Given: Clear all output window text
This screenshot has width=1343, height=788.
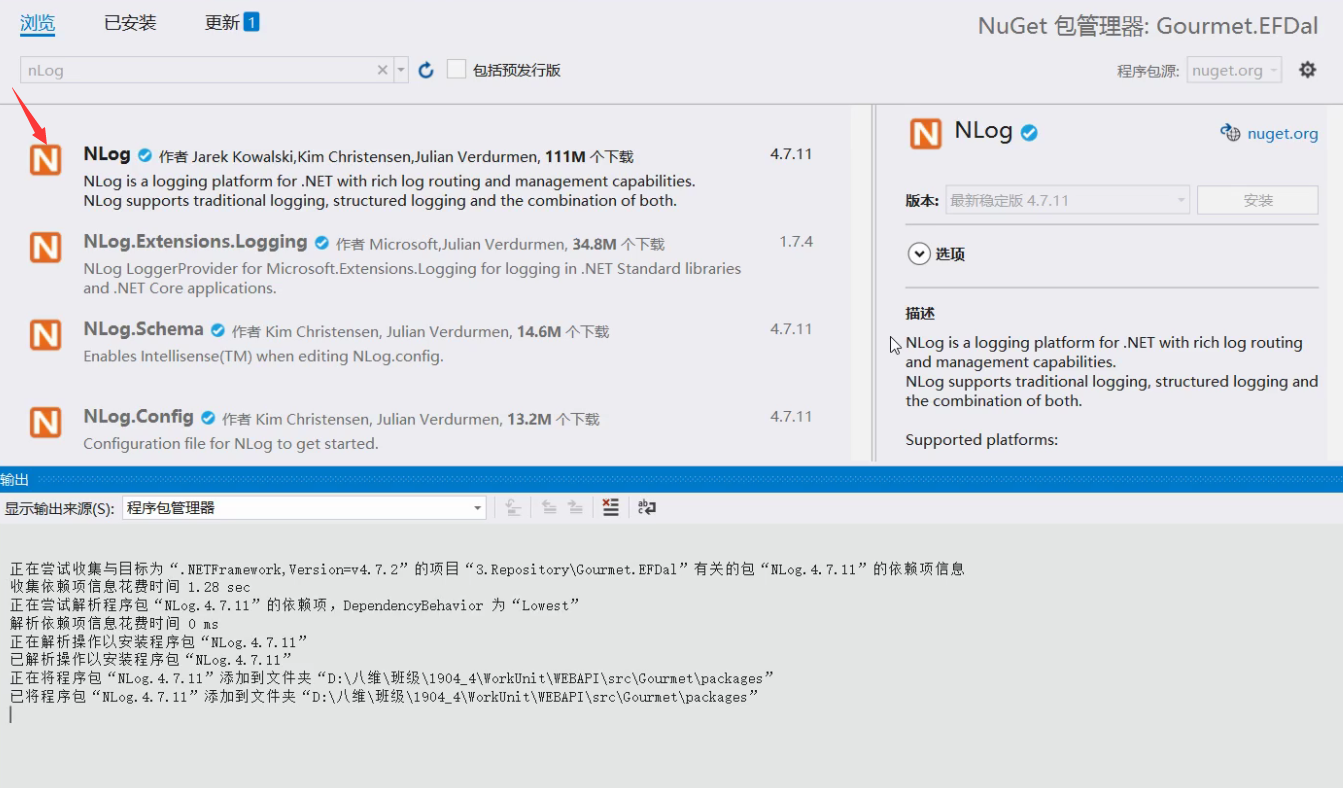Looking at the screenshot, I should 611,508.
